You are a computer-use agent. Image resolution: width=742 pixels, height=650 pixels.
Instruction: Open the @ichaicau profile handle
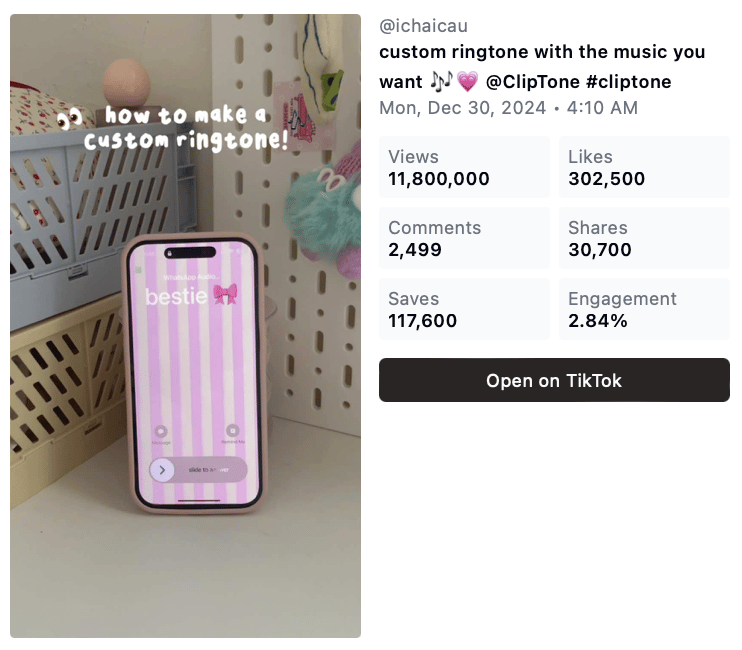424,26
